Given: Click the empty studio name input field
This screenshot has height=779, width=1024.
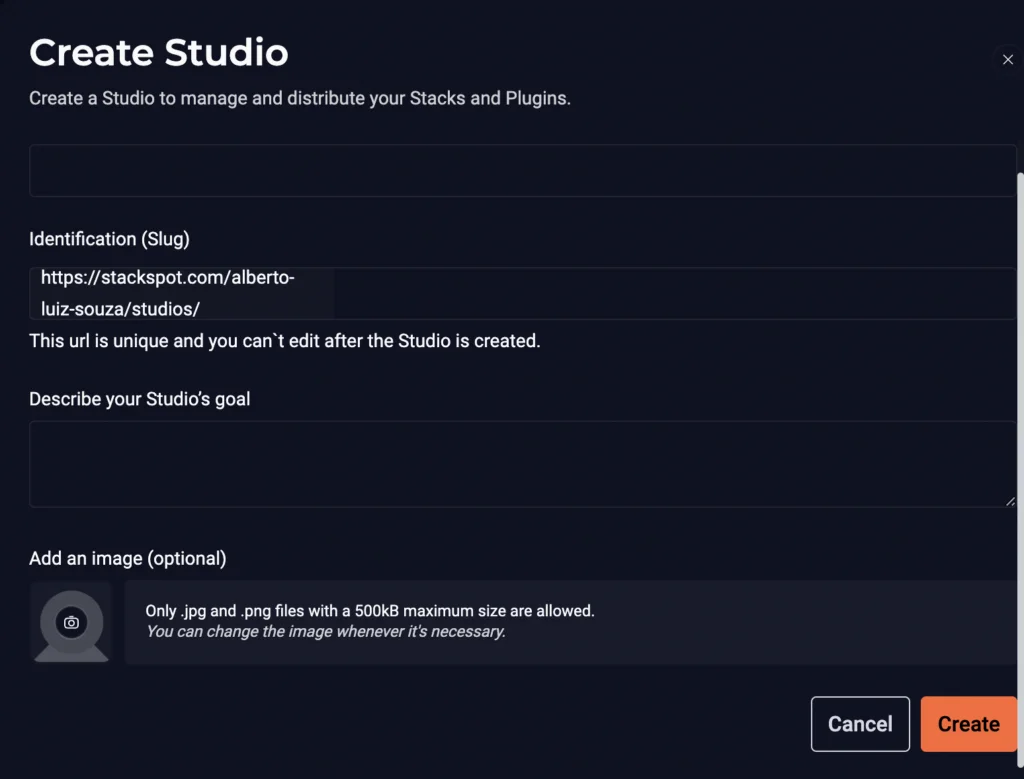Looking at the screenshot, I should (x=522, y=170).
